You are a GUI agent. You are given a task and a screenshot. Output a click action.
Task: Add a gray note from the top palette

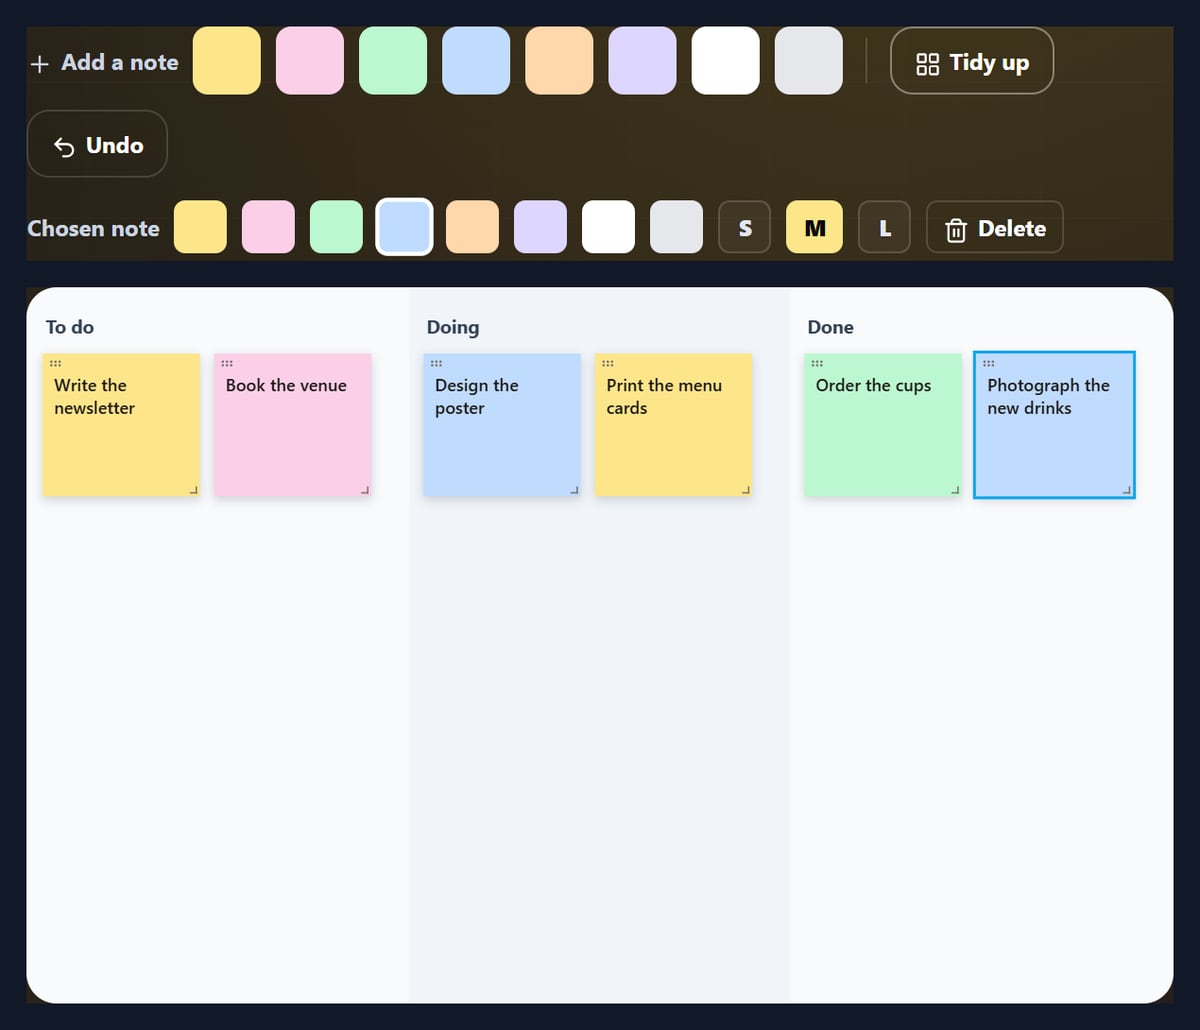pos(809,61)
